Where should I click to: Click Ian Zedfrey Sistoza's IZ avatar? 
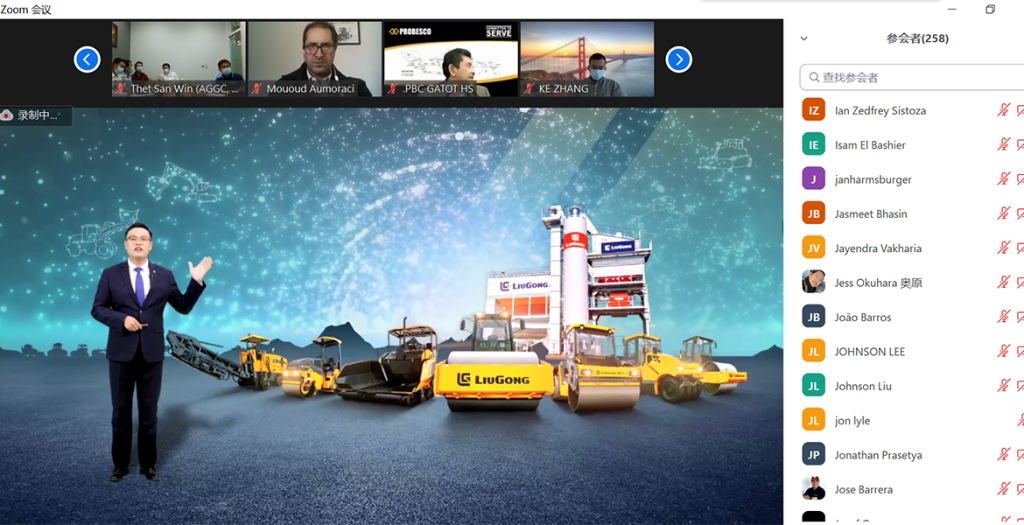813,110
